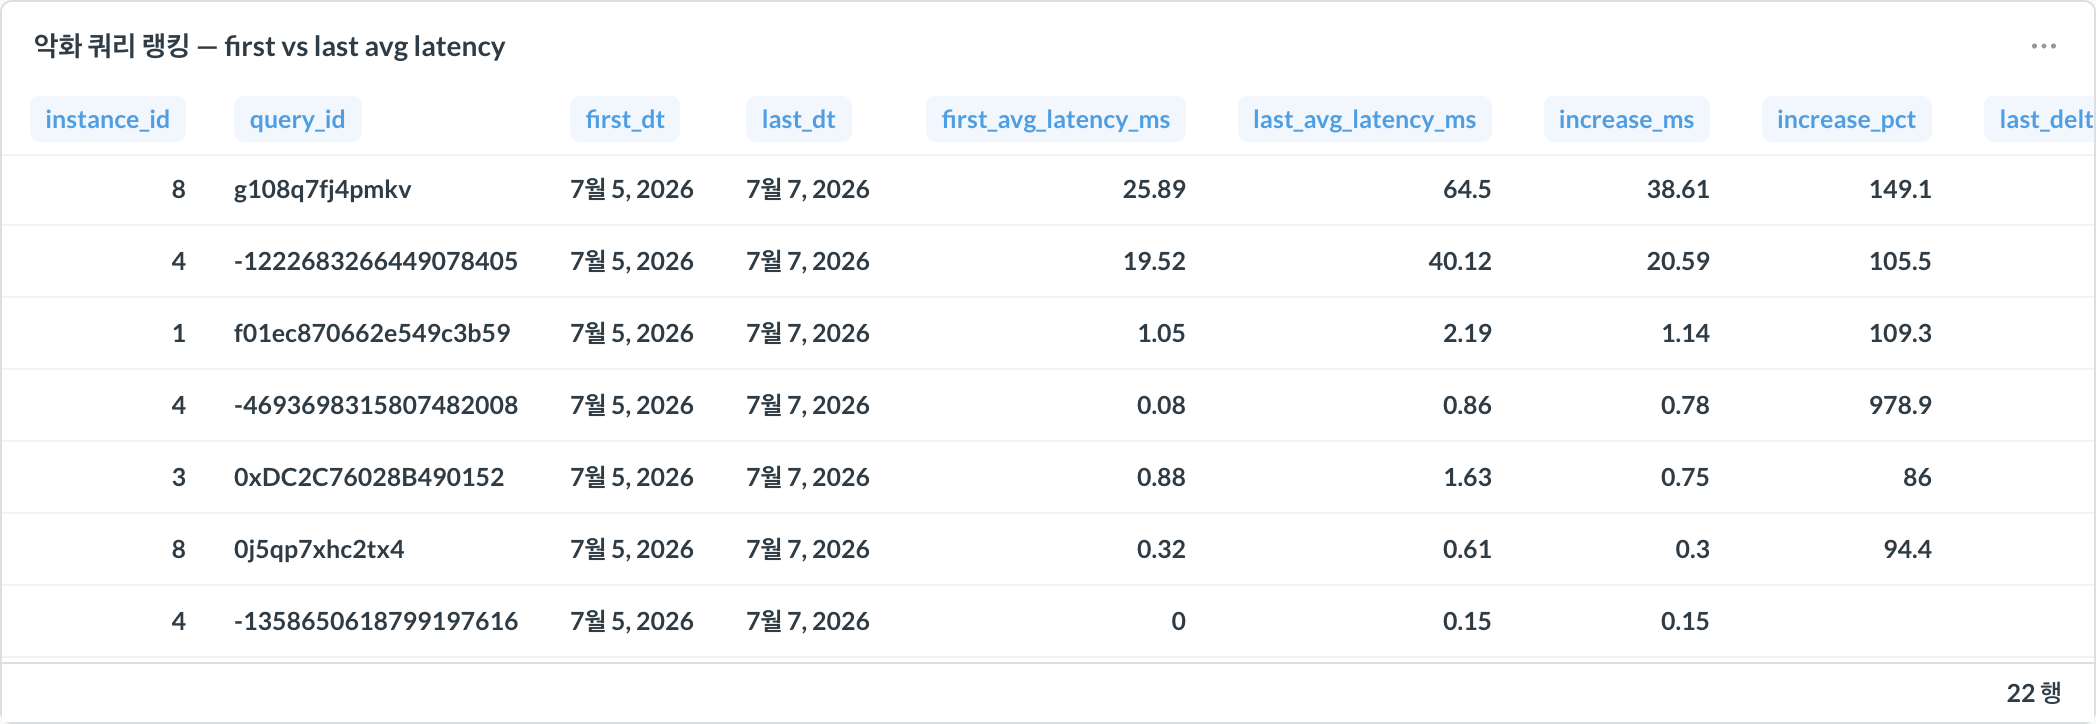Click the last_dt column header
2096x724 pixels.
point(799,119)
